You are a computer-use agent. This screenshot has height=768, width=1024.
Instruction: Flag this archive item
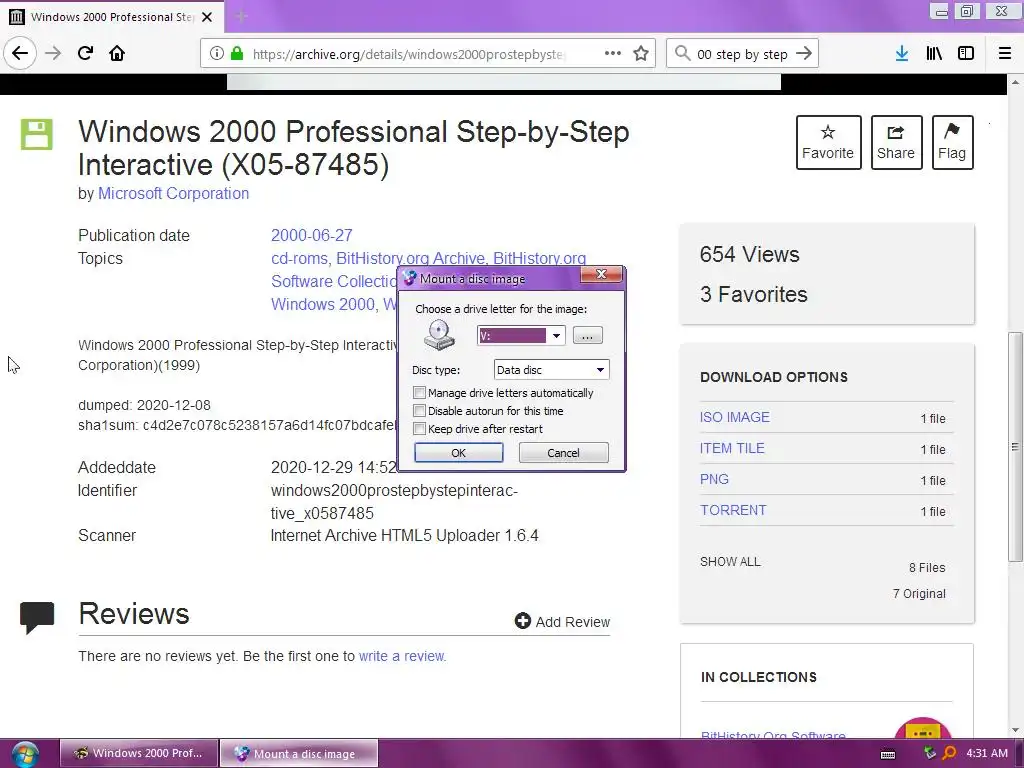click(x=952, y=142)
